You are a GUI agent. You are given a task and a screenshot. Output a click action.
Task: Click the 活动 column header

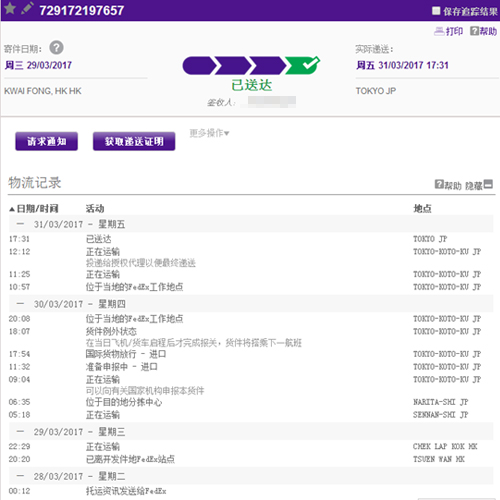(x=95, y=209)
